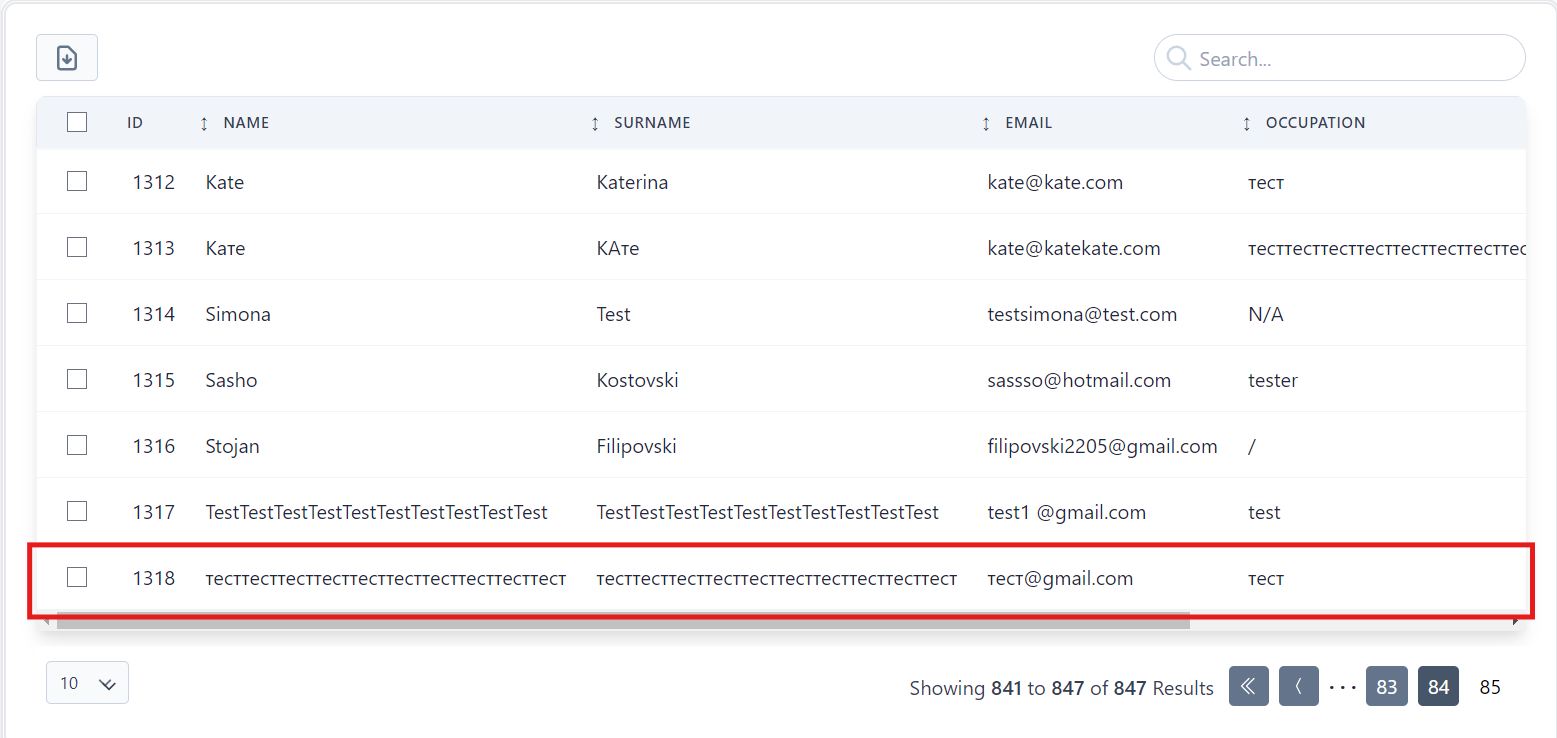Jump to first page double-chevron button
Screen dimensions: 1557x738
tap(1248, 687)
